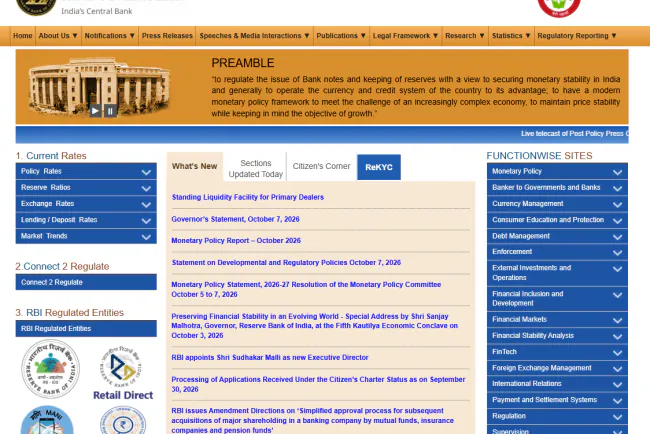This screenshot has width=650, height=434.
Task: Open Processing of Applications Citizen's Charter link
Action: (x=318, y=384)
